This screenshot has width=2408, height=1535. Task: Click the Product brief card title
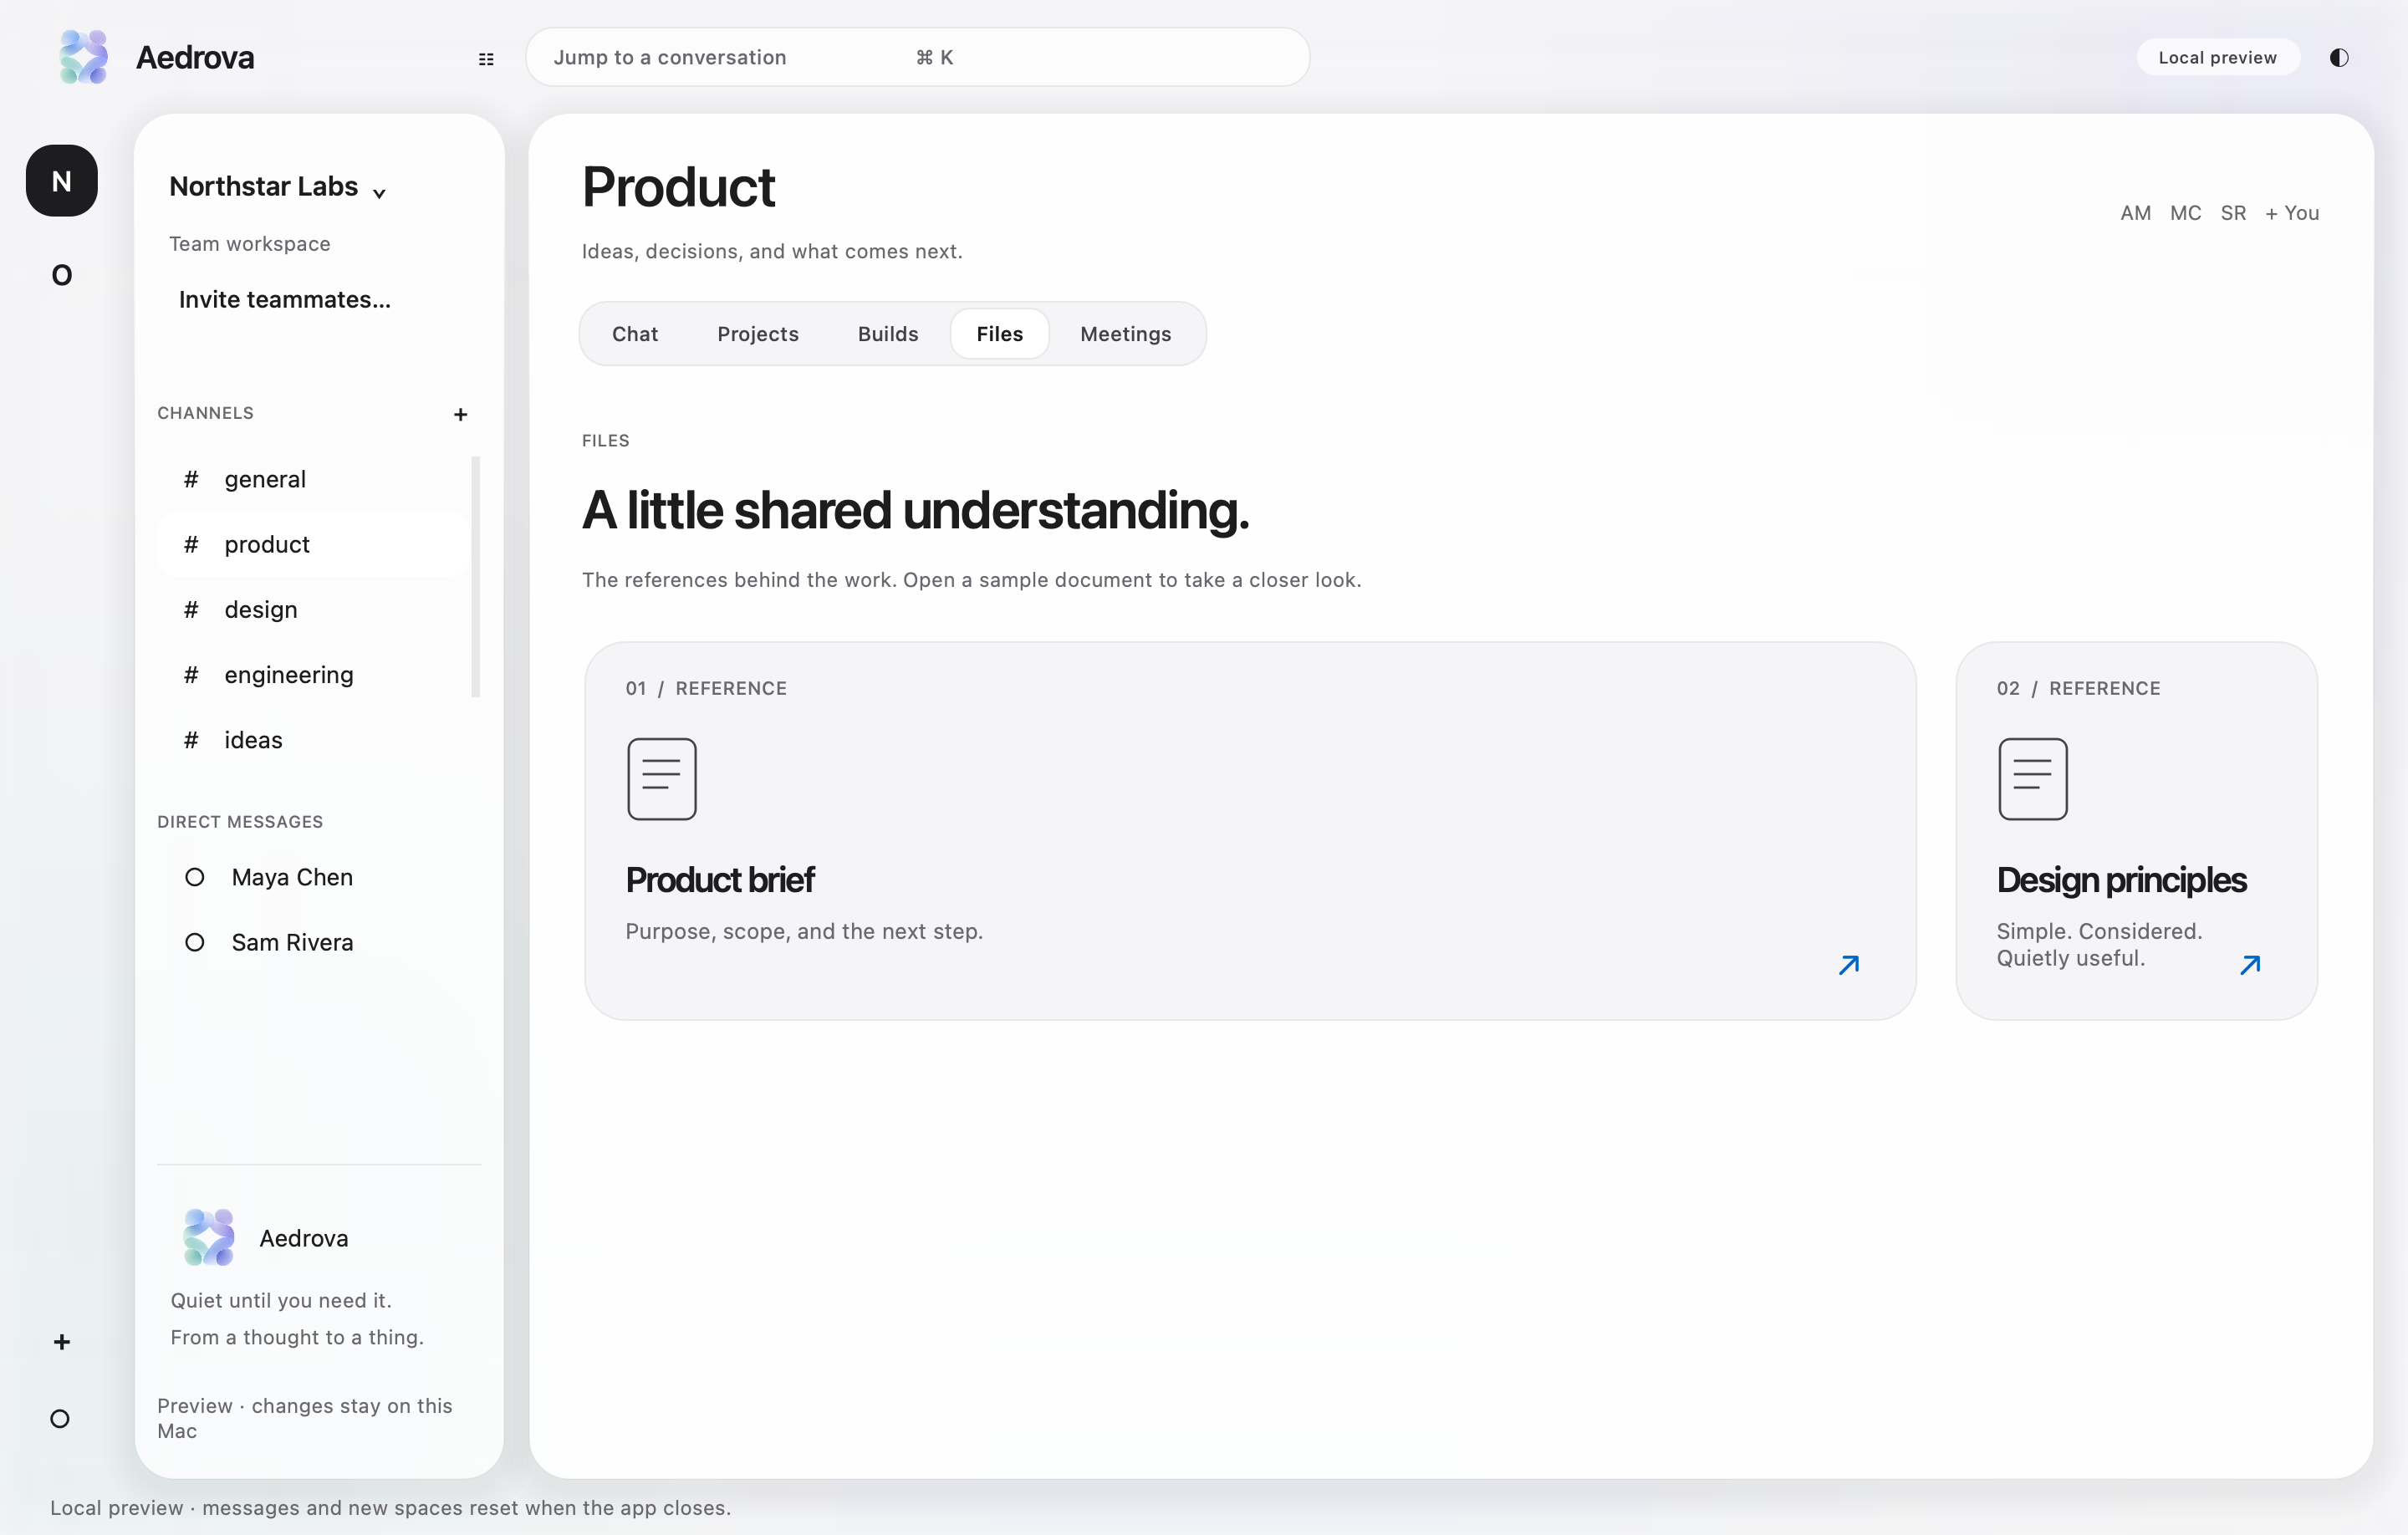coord(720,880)
